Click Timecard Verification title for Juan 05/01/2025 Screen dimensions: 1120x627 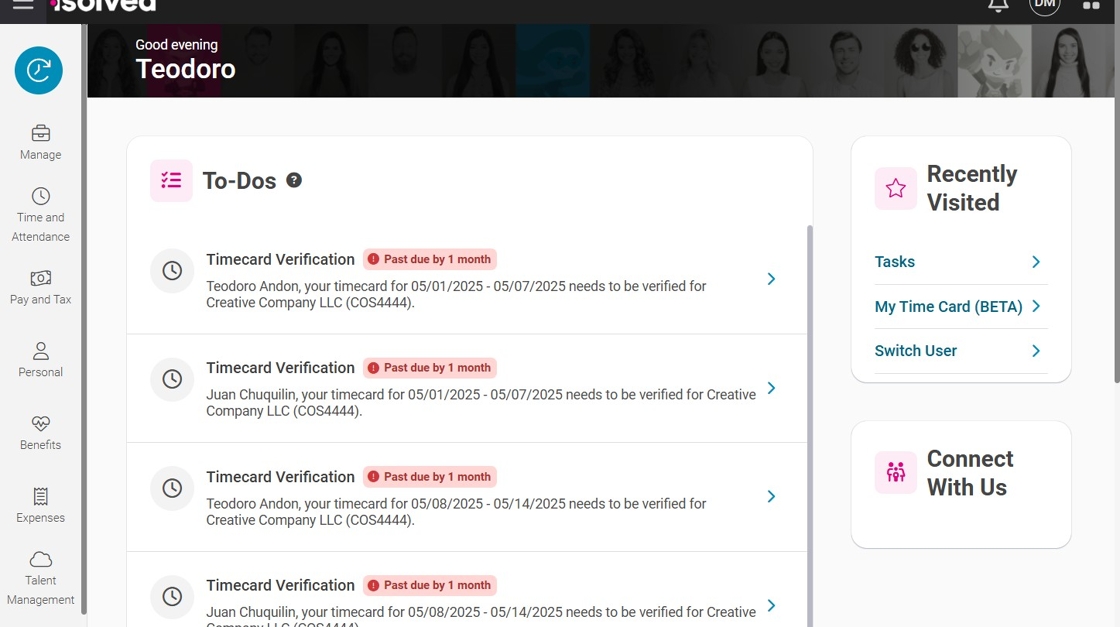tap(280, 368)
